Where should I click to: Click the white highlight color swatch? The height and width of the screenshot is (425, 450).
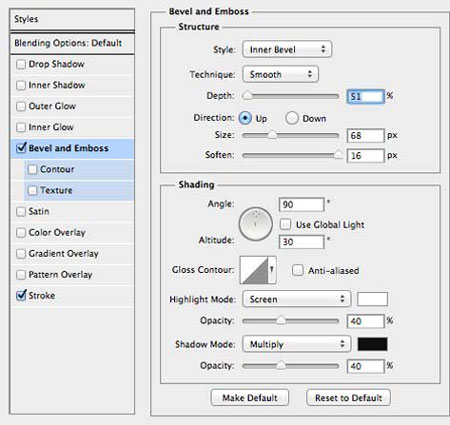point(372,299)
